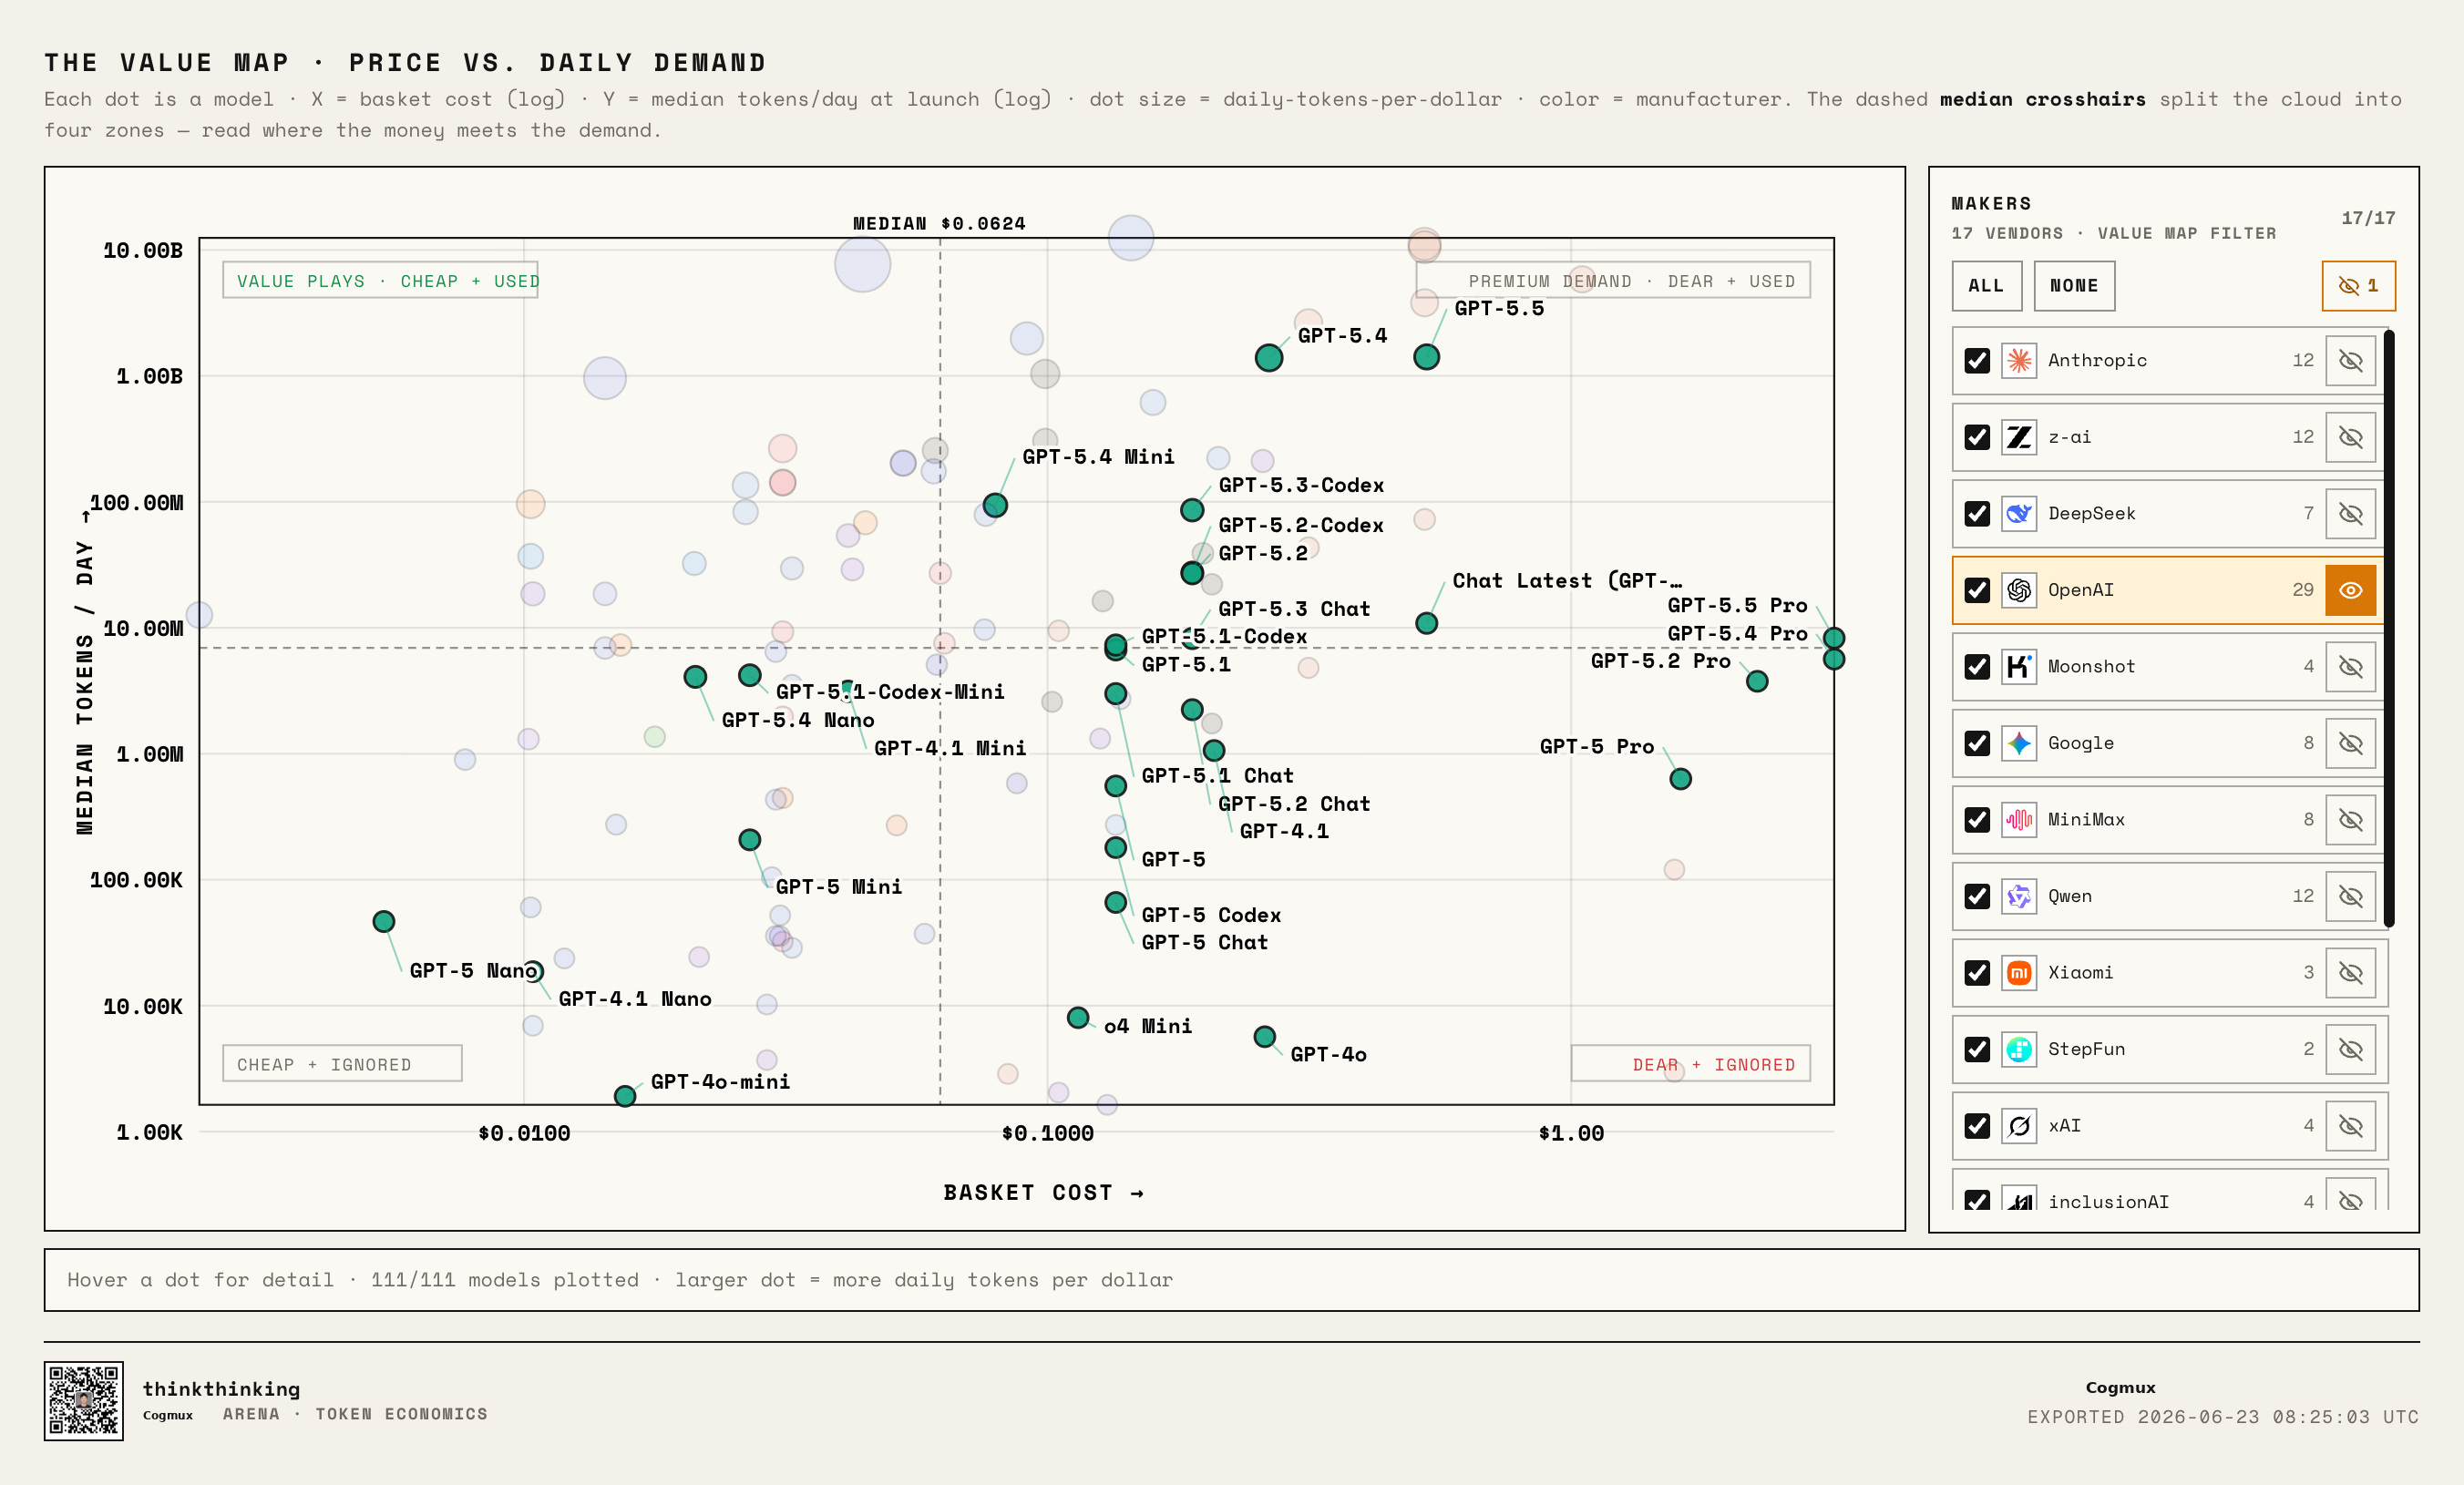Uncheck the Anthropic vendor checkbox
2464x1485 pixels.
[x=1977, y=360]
